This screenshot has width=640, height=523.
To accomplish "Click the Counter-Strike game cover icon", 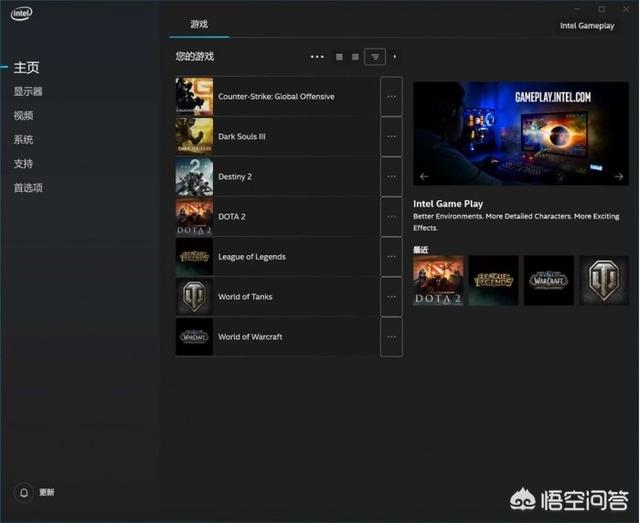I will pos(194,96).
